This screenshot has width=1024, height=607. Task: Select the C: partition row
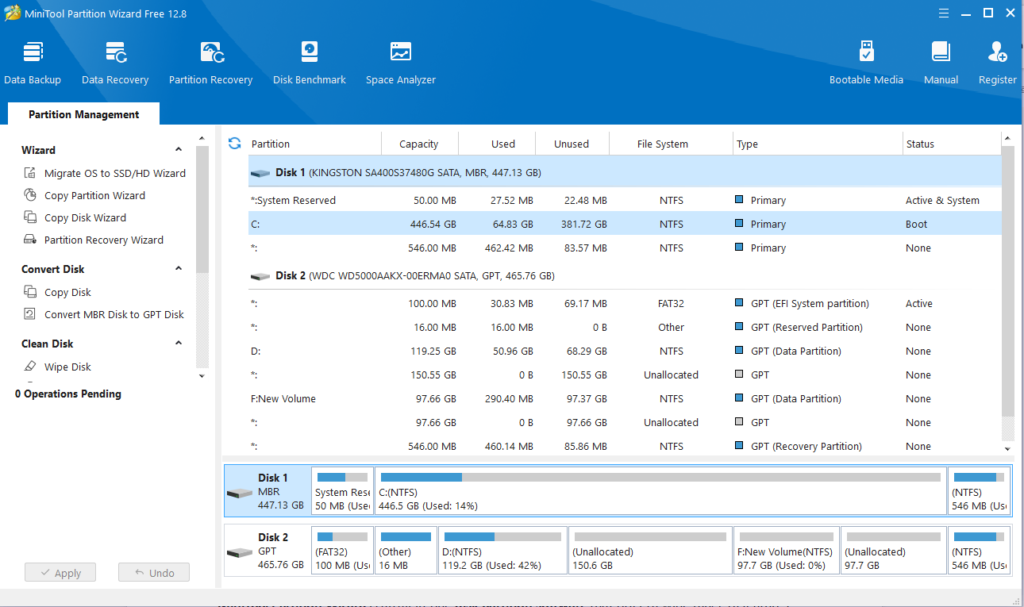pyautogui.click(x=624, y=224)
